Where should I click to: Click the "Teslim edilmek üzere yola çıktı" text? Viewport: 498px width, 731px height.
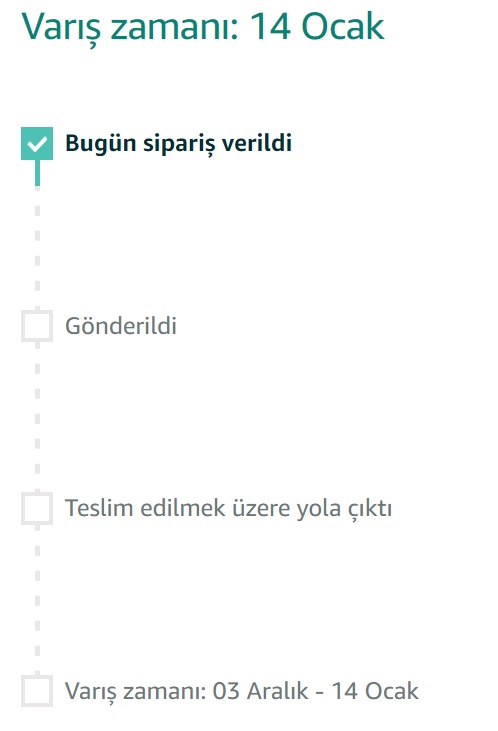(x=228, y=508)
